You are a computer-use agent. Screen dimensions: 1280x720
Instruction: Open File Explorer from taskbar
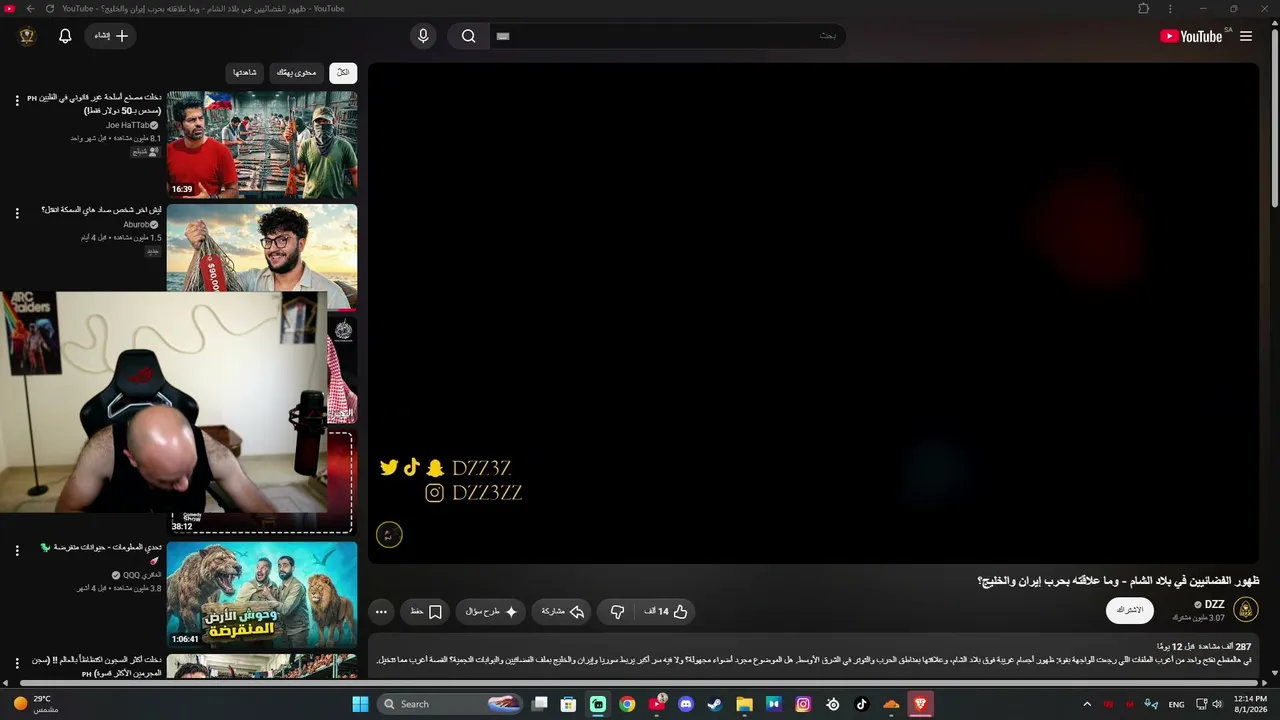(744, 704)
